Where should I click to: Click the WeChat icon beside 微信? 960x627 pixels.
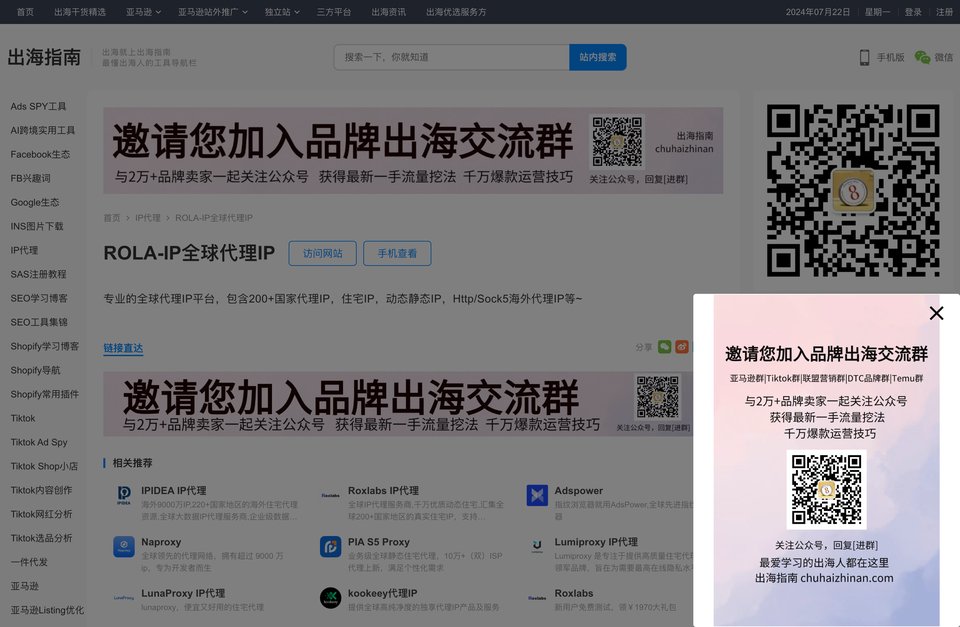point(922,57)
